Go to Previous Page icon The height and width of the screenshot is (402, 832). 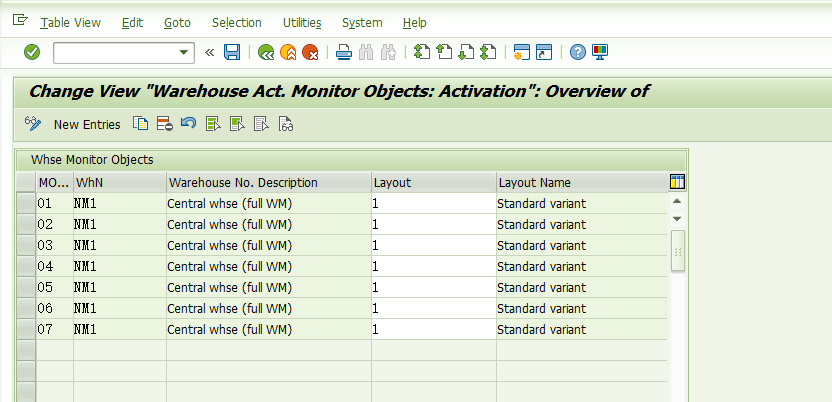[x=444, y=52]
